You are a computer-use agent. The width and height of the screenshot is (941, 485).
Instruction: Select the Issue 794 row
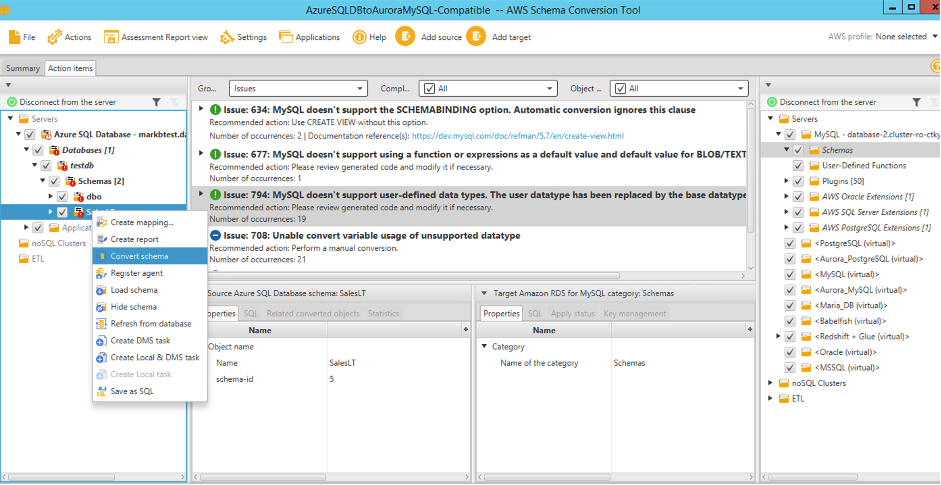[468, 206]
